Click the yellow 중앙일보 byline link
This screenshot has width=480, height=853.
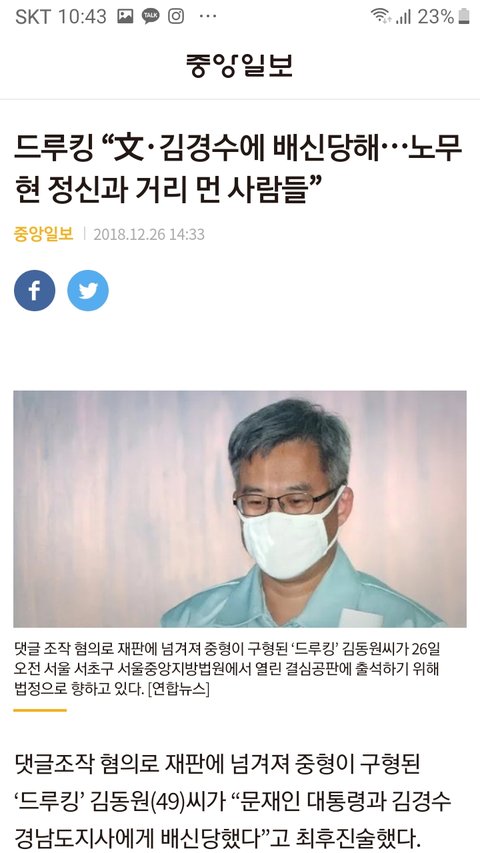(x=44, y=234)
